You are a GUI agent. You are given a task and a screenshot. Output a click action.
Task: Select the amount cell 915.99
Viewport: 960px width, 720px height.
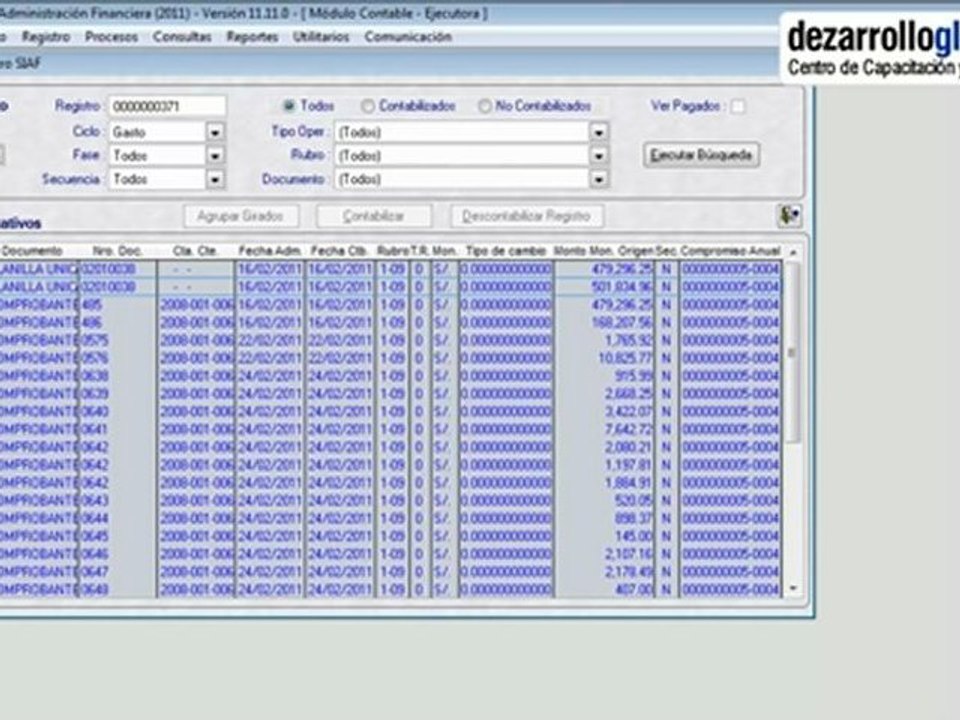pyautogui.click(x=604, y=376)
